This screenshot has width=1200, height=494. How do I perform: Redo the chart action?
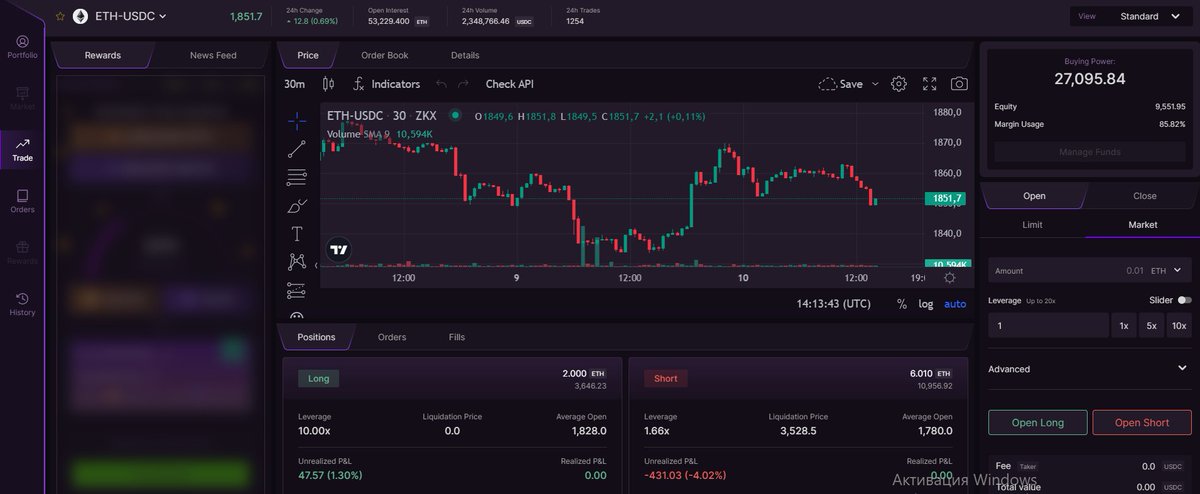(x=463, y=84)
